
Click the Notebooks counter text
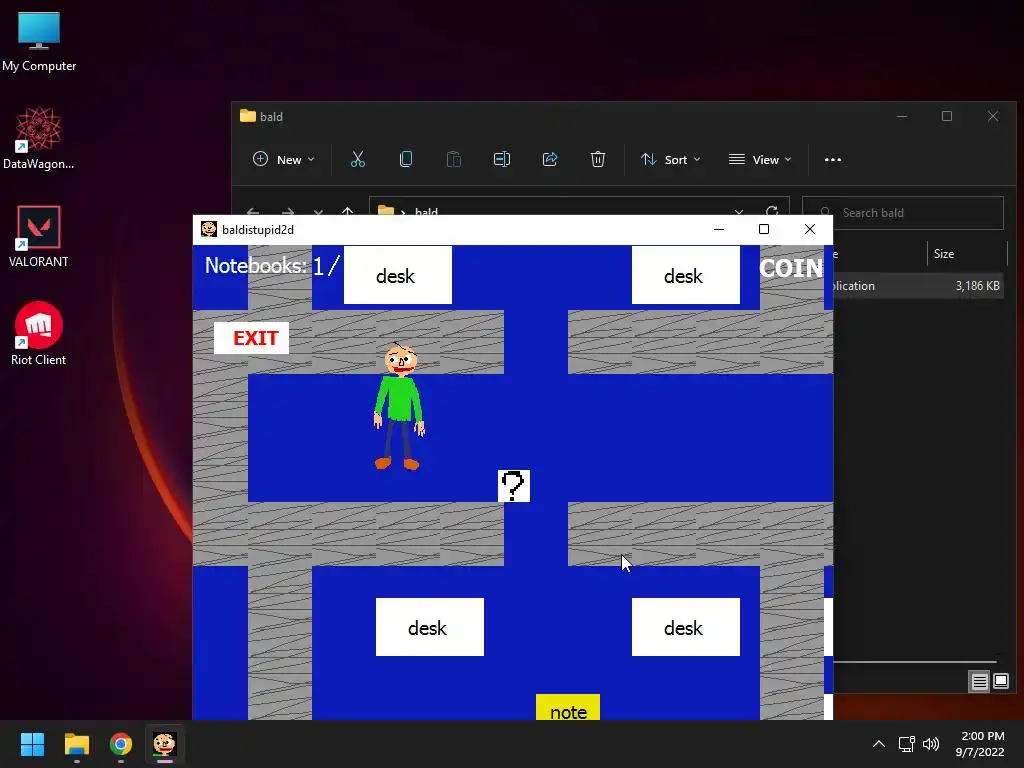coord(272,266)
